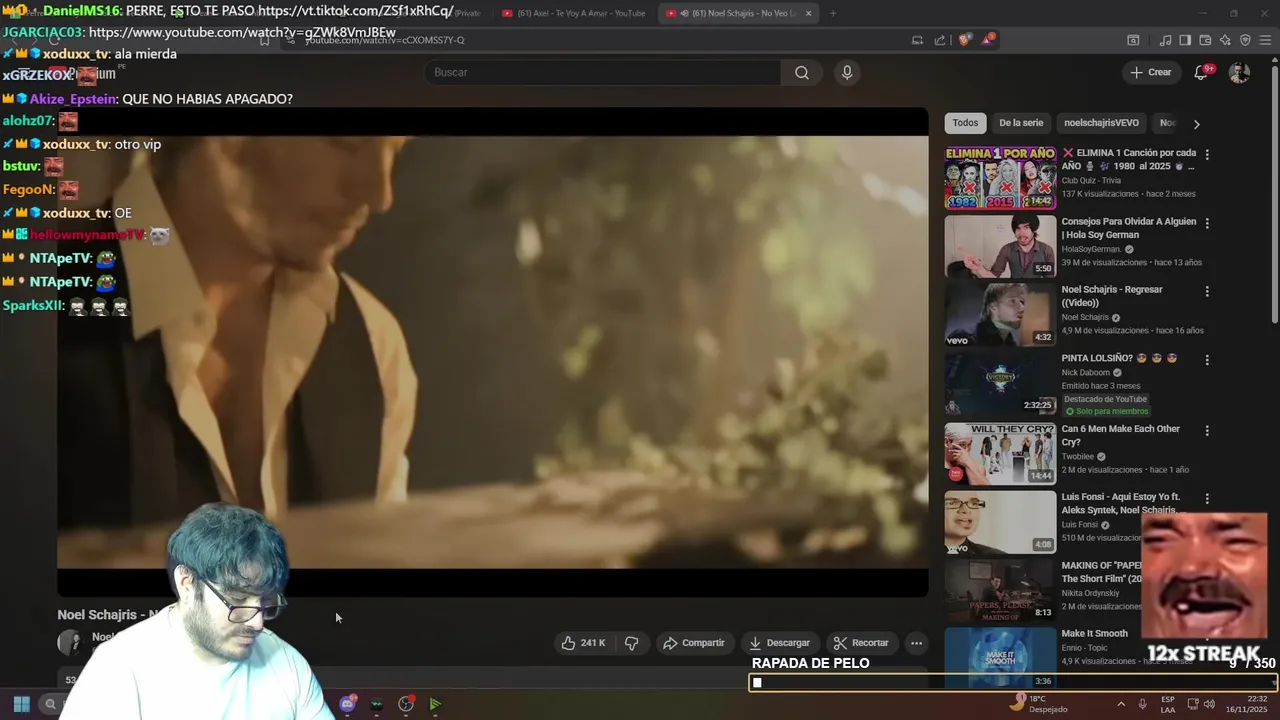Click the cast/media icon in address bar

(x=917, y=40)
